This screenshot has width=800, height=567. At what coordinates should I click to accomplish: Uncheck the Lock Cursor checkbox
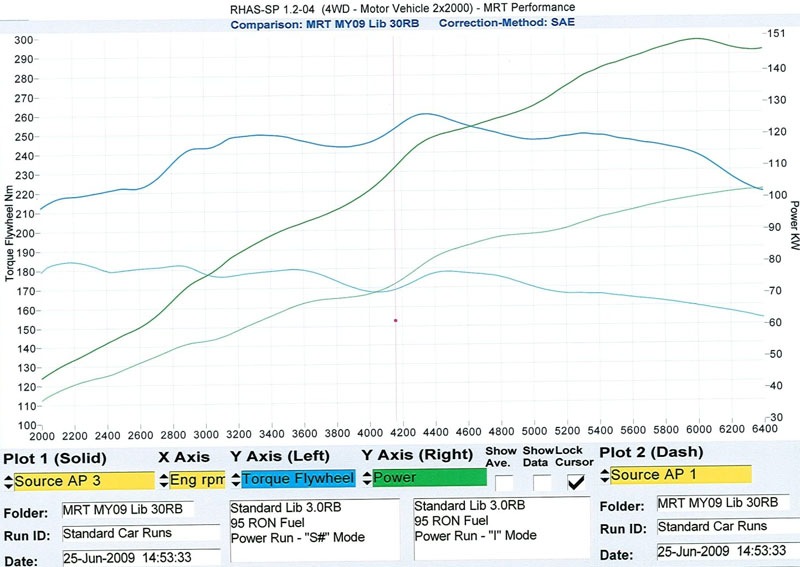click(576, 482)
